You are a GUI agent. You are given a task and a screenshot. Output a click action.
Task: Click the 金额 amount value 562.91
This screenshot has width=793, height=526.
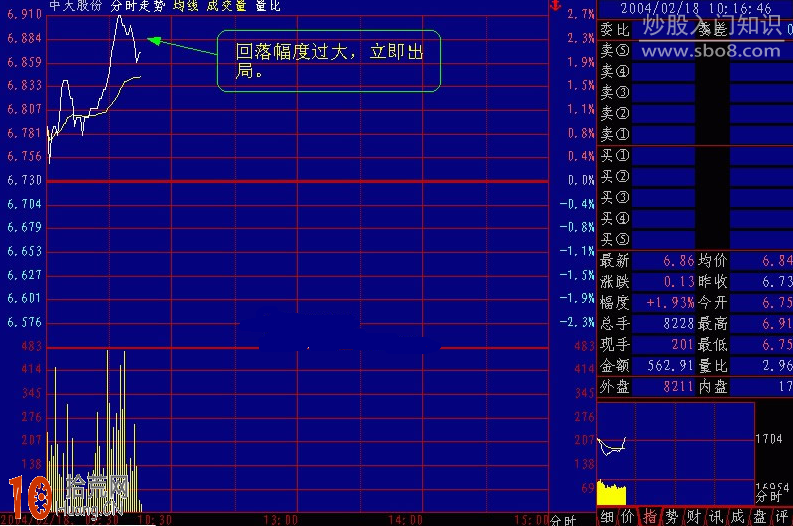671,366
